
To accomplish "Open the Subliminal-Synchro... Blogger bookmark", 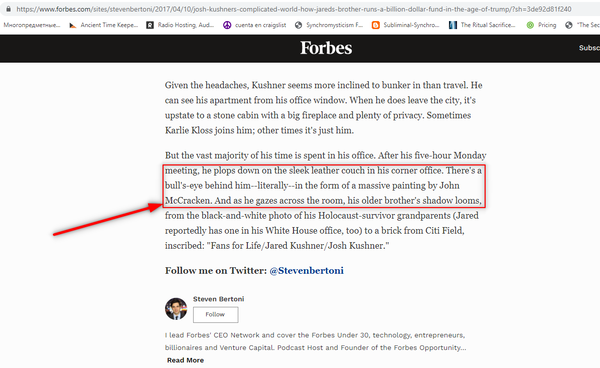I will coord(376,25).
